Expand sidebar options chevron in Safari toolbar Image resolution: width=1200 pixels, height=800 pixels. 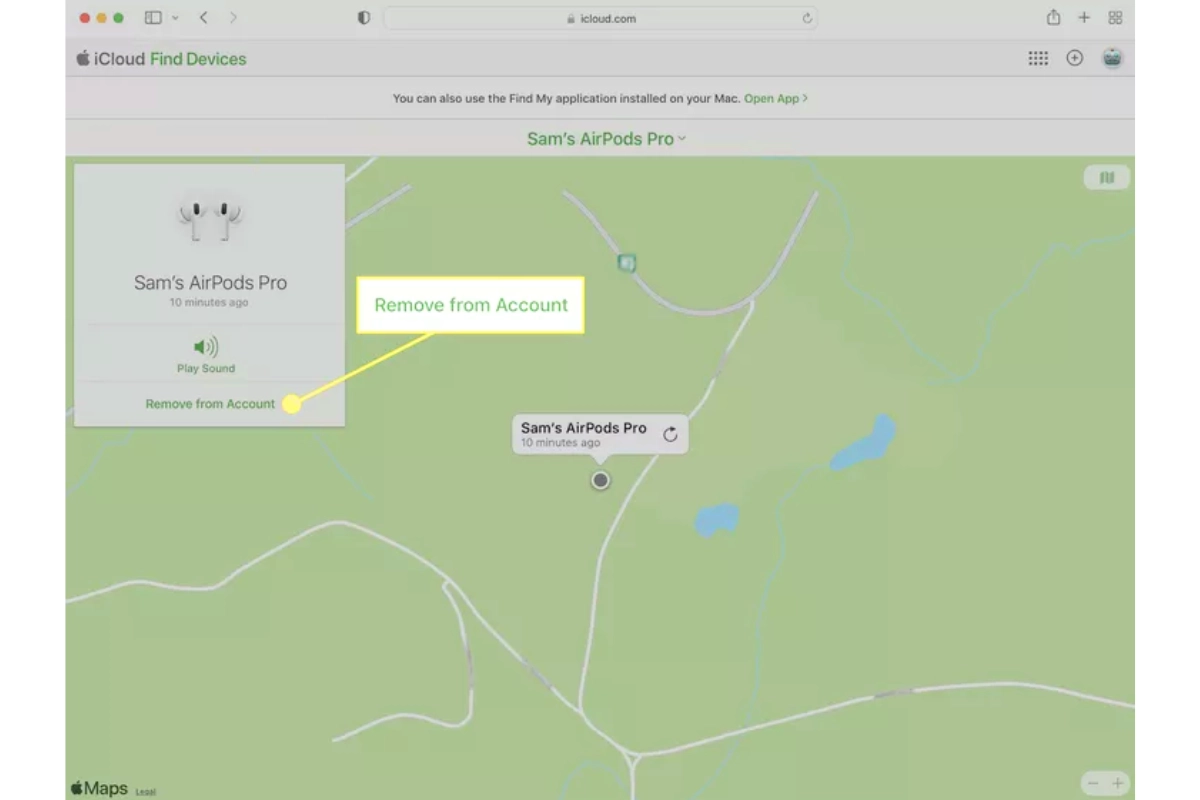176,18
